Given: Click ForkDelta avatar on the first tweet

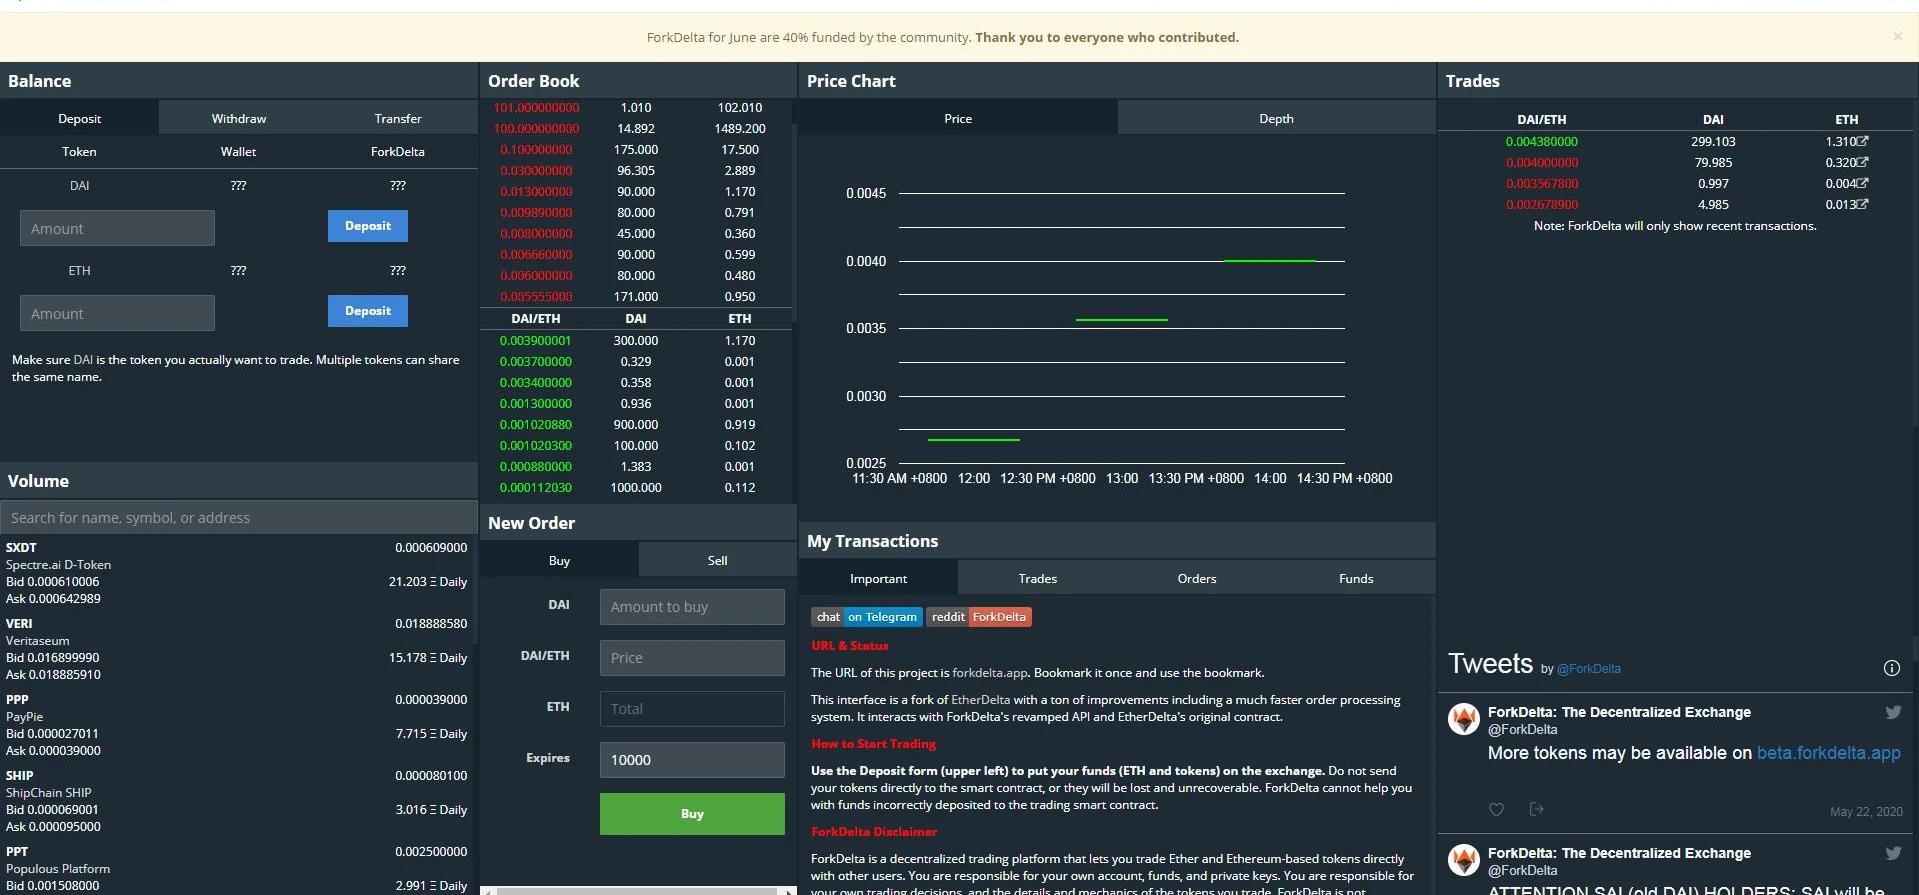Looking at the screenshot, I should coord(1464,719).
